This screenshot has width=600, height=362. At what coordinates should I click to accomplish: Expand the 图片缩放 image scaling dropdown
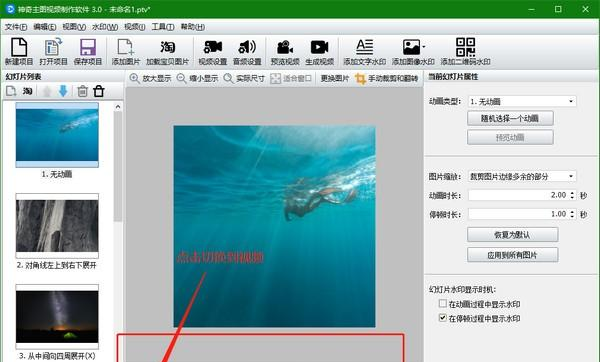(x=571, y=176)
